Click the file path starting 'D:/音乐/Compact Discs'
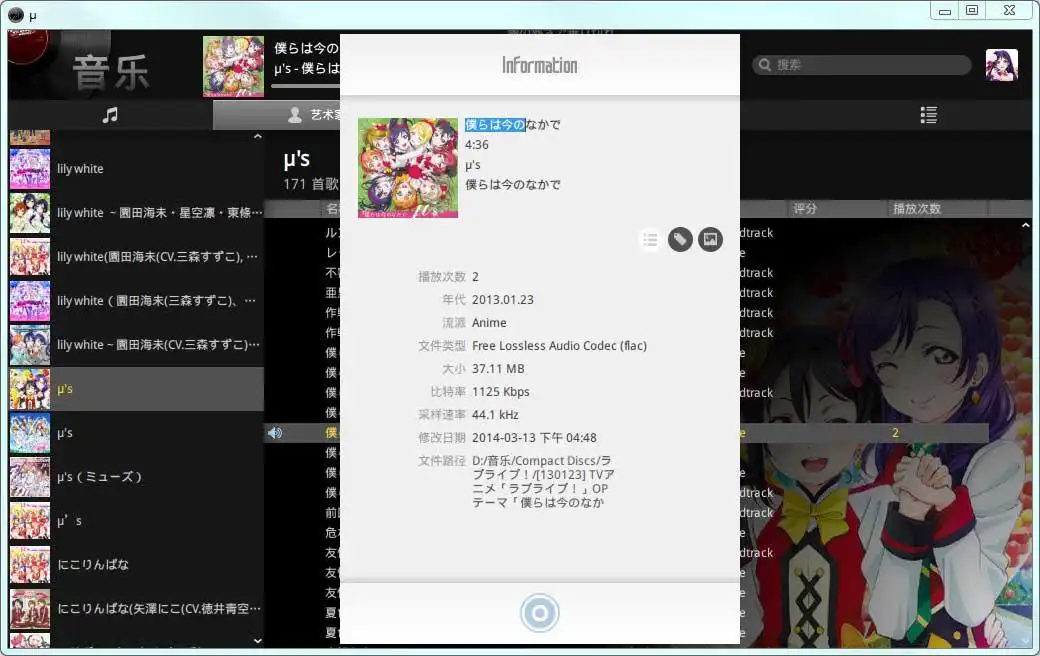1040x656 pixels. coord(543,482)
